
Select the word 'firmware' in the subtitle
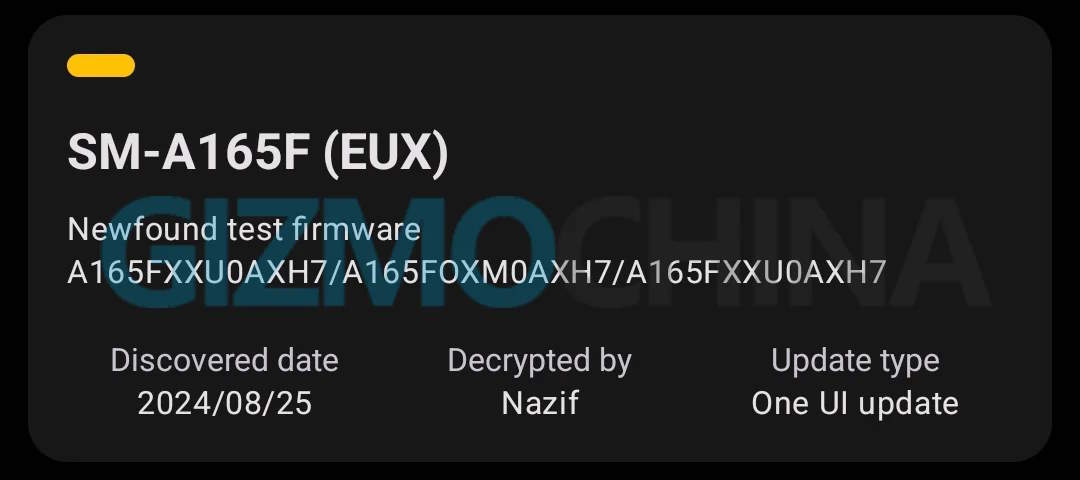(356, 229)
